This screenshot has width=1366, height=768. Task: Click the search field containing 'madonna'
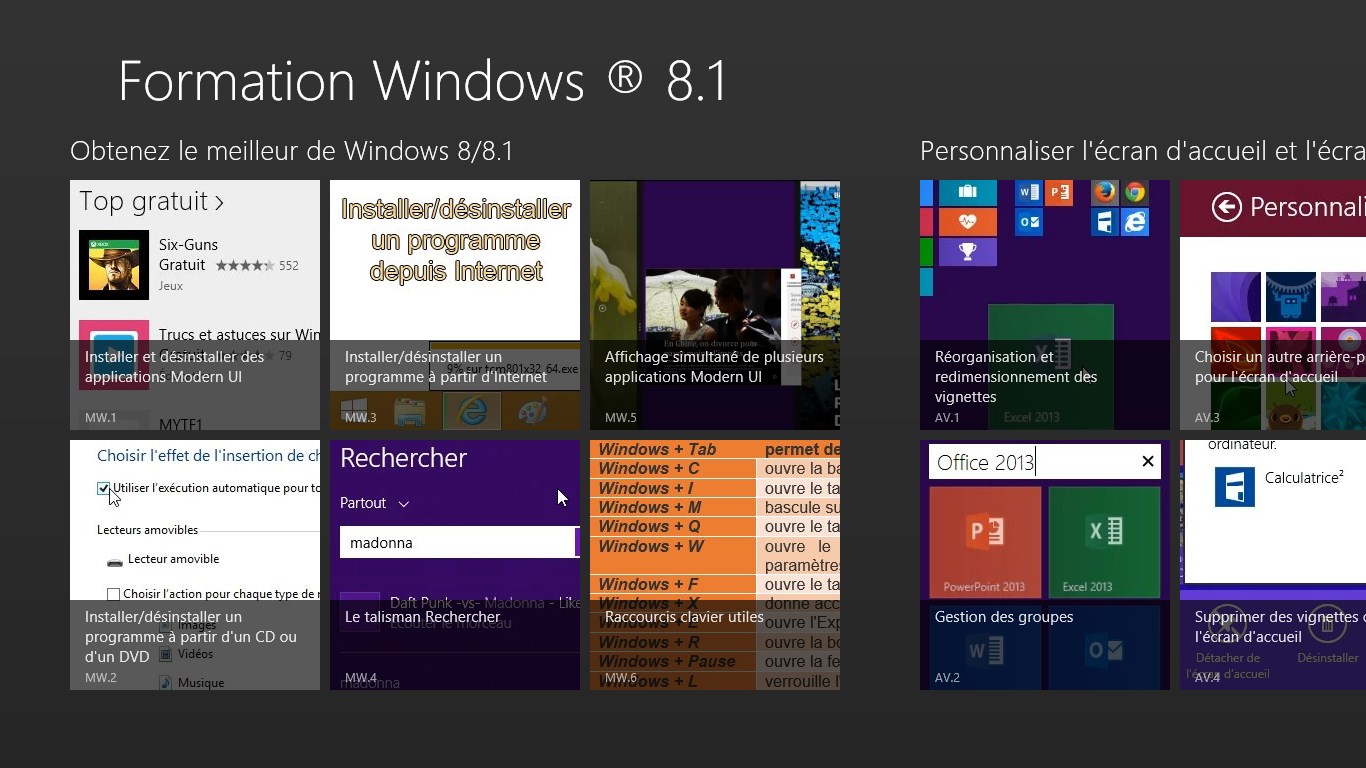tap(456, 543)
